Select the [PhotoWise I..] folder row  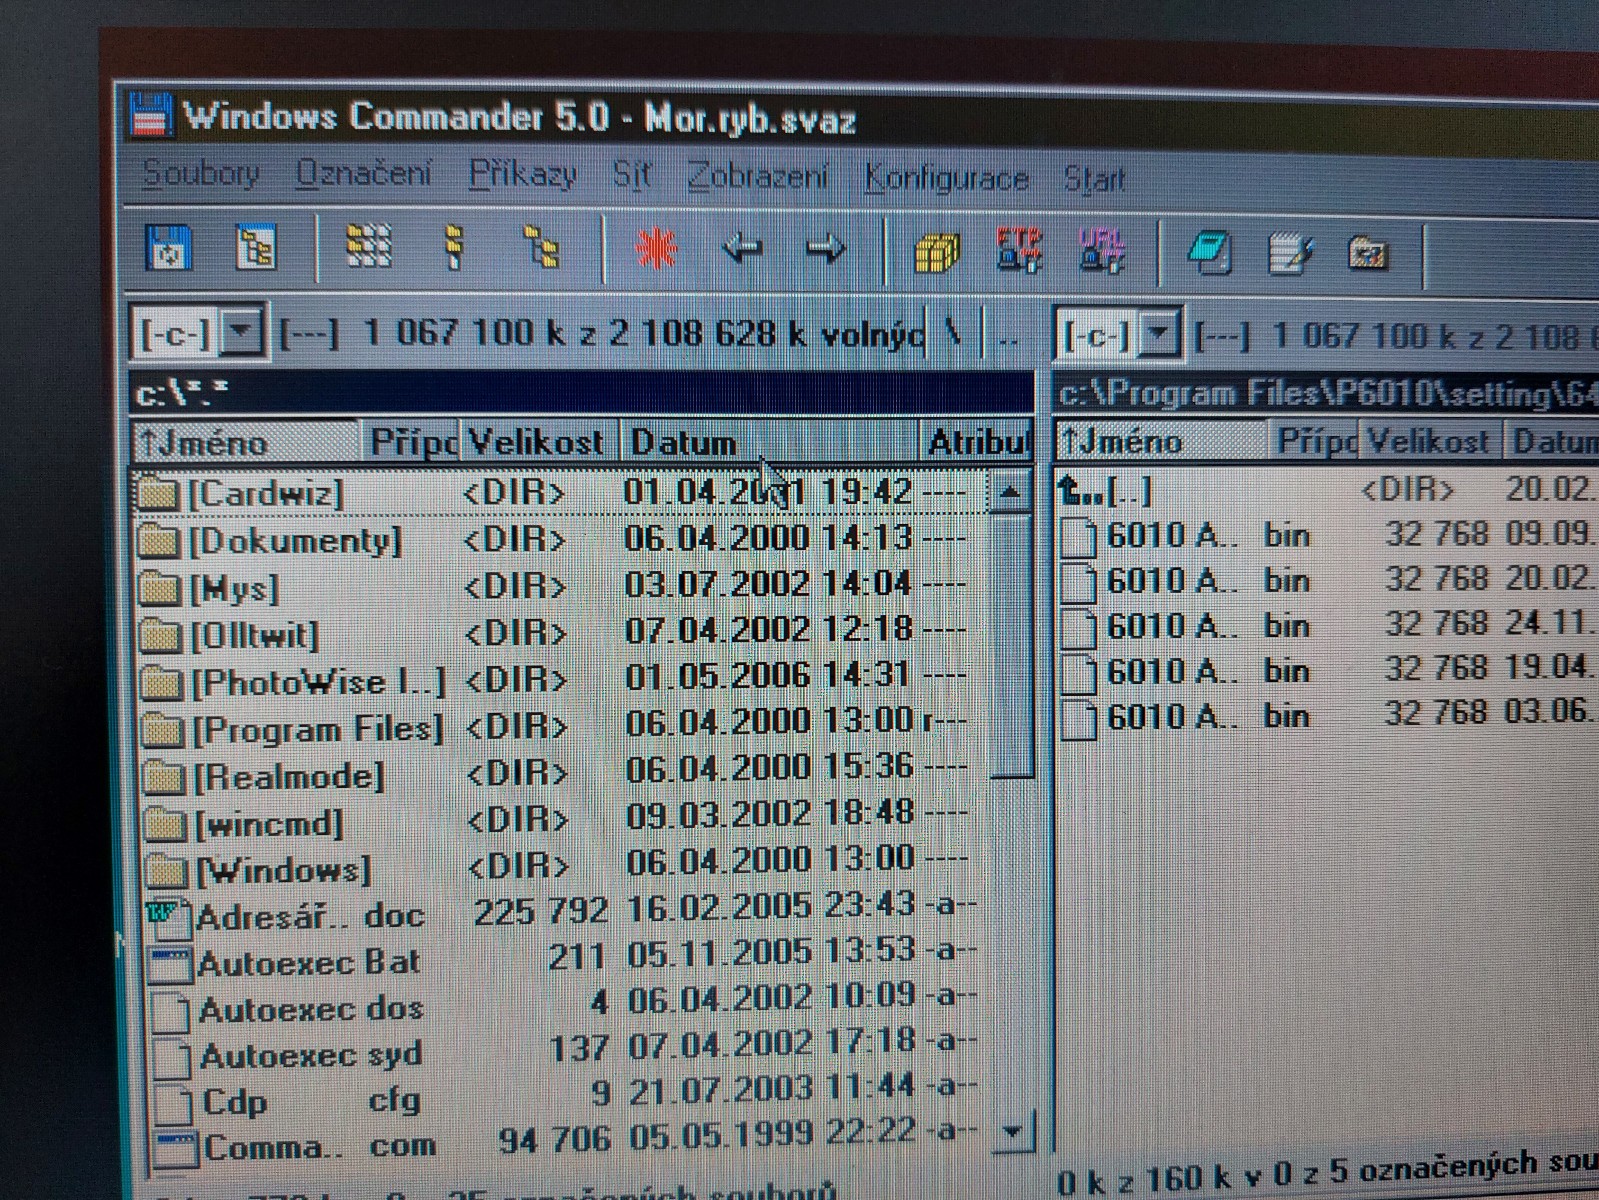click(561, 679)
